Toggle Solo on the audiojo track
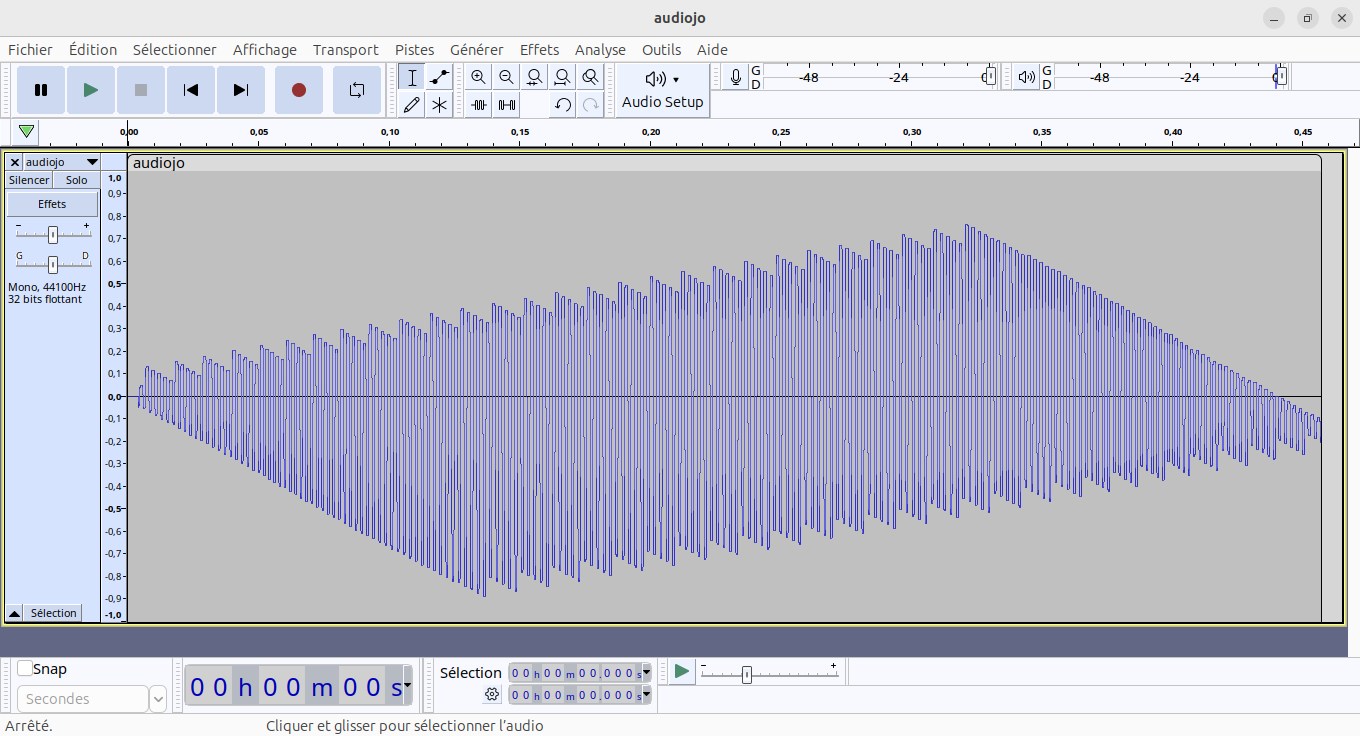 (77, 180)
